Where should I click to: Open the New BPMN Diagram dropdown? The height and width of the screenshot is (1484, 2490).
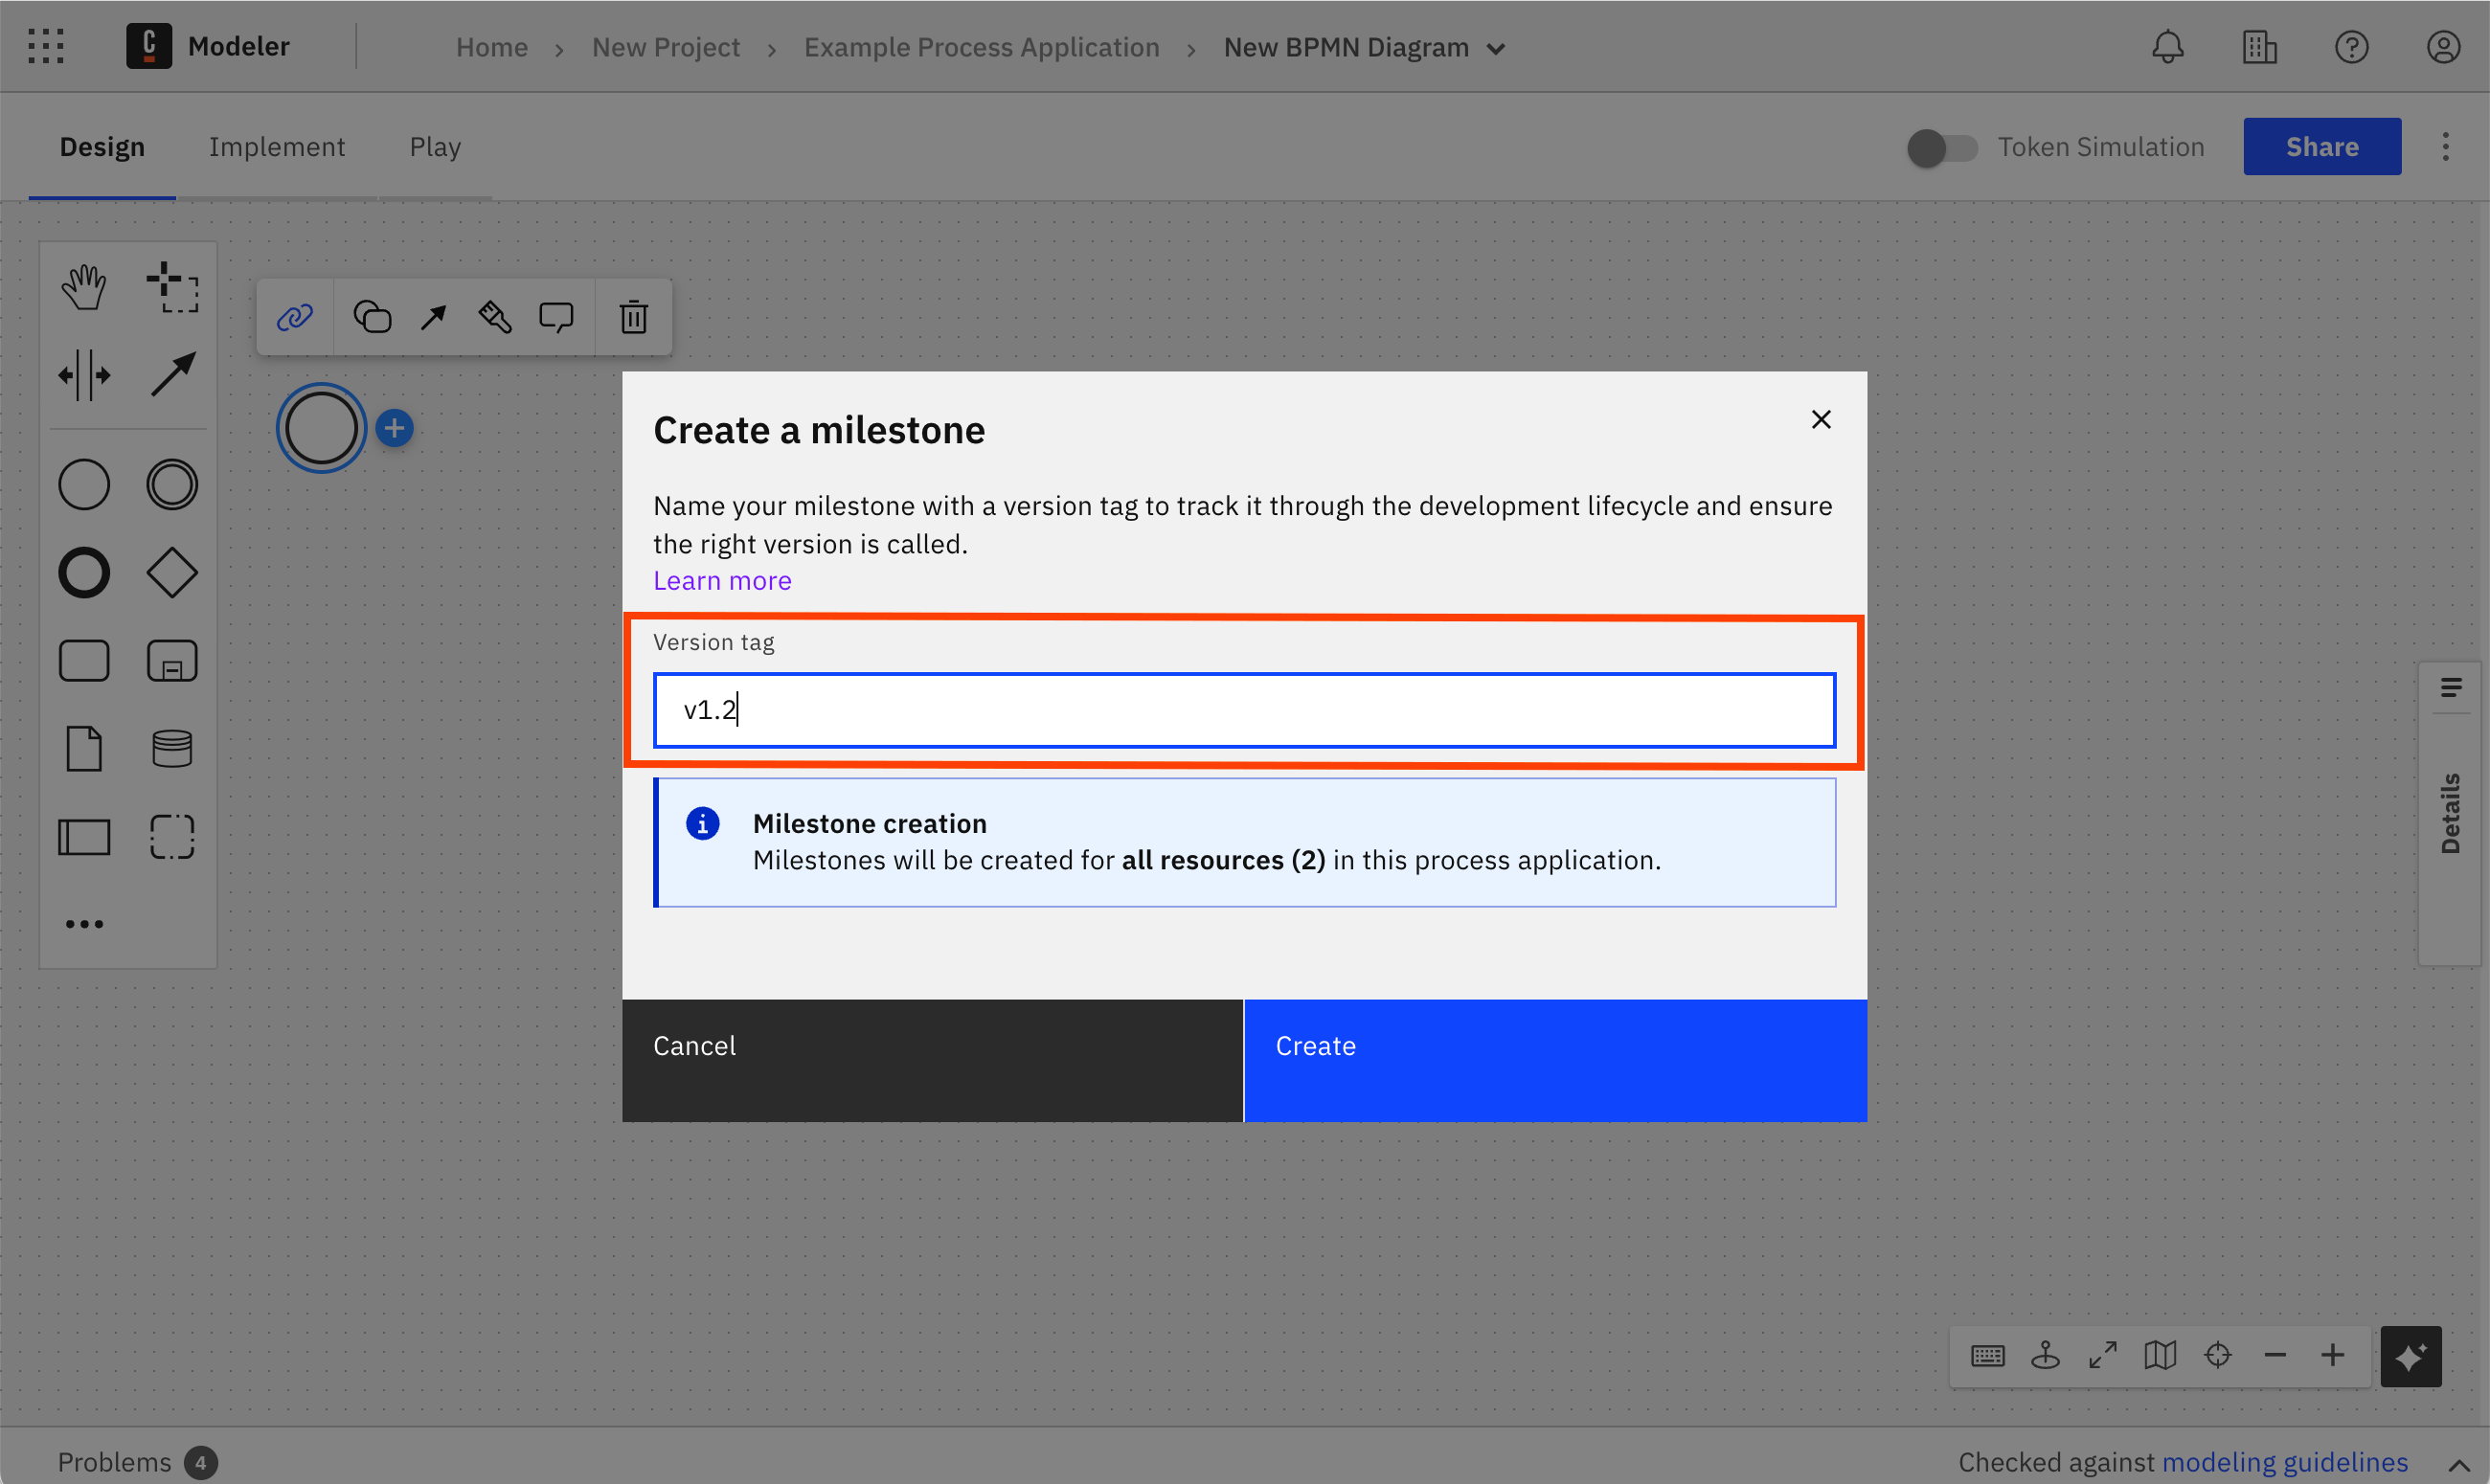tap(1495, 47)
